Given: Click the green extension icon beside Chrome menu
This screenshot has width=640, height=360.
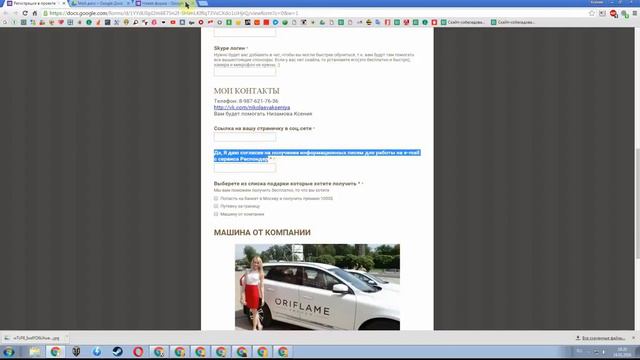Looking at the screenshot, I should pos(624,14).
